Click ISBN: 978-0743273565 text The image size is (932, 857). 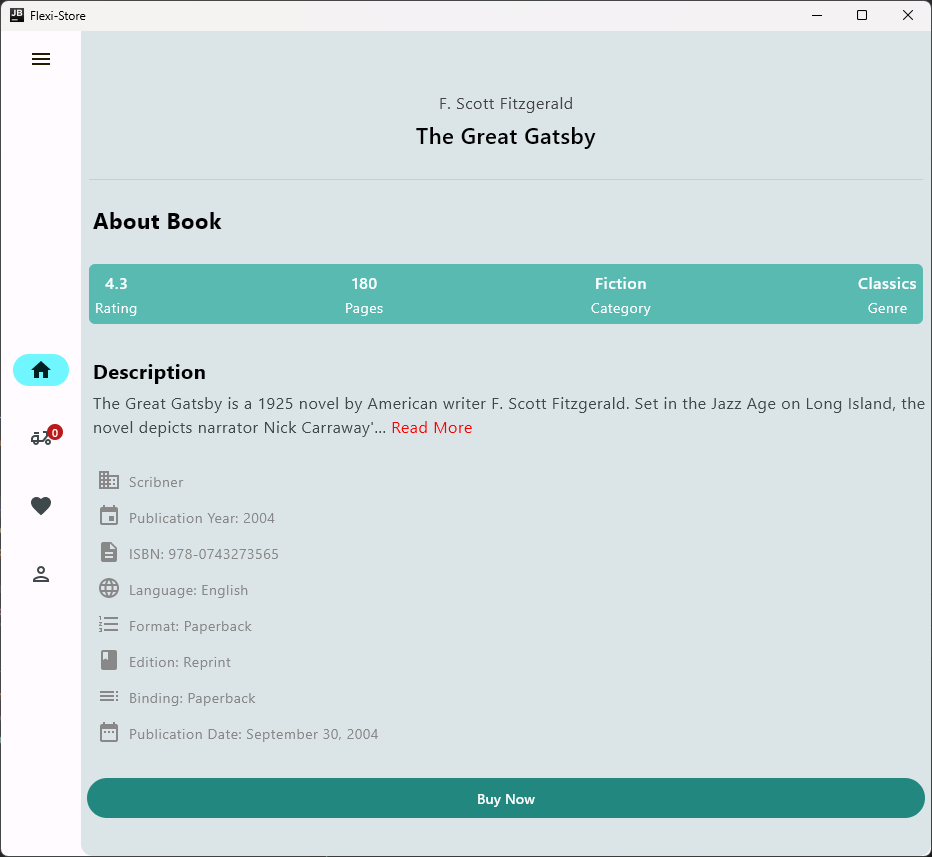204,554
